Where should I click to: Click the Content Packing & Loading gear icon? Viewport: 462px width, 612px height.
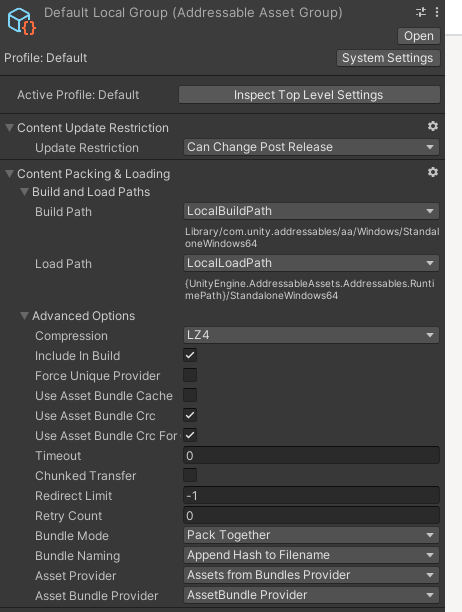433,172
